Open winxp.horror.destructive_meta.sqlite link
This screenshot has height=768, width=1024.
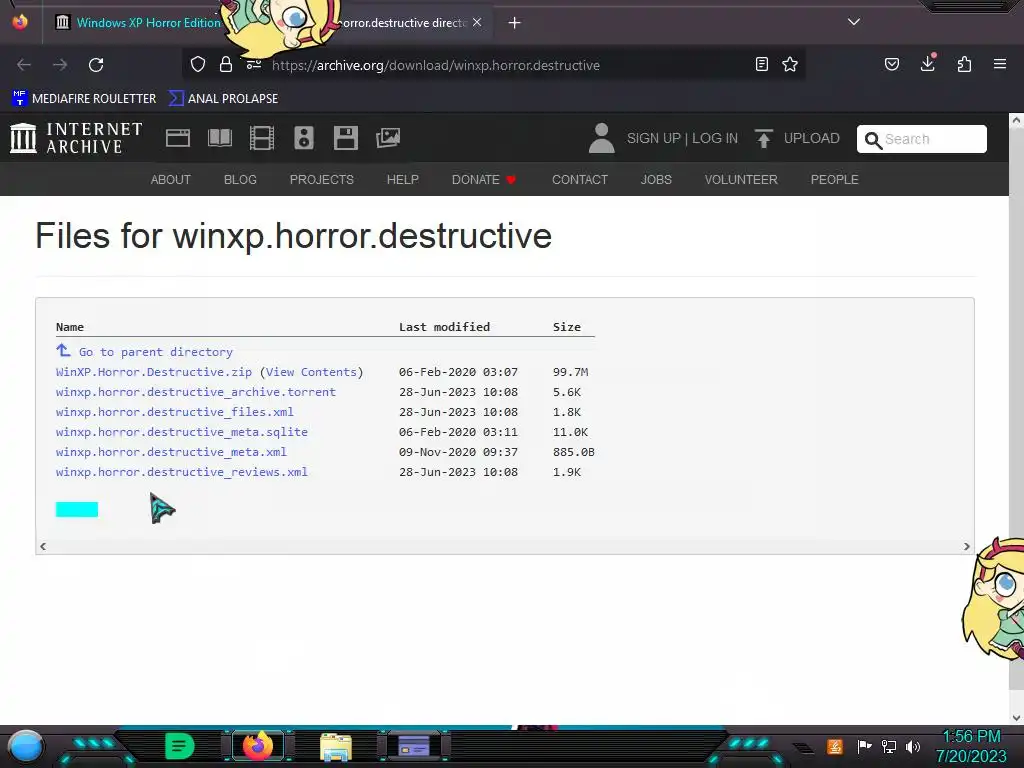182,432
